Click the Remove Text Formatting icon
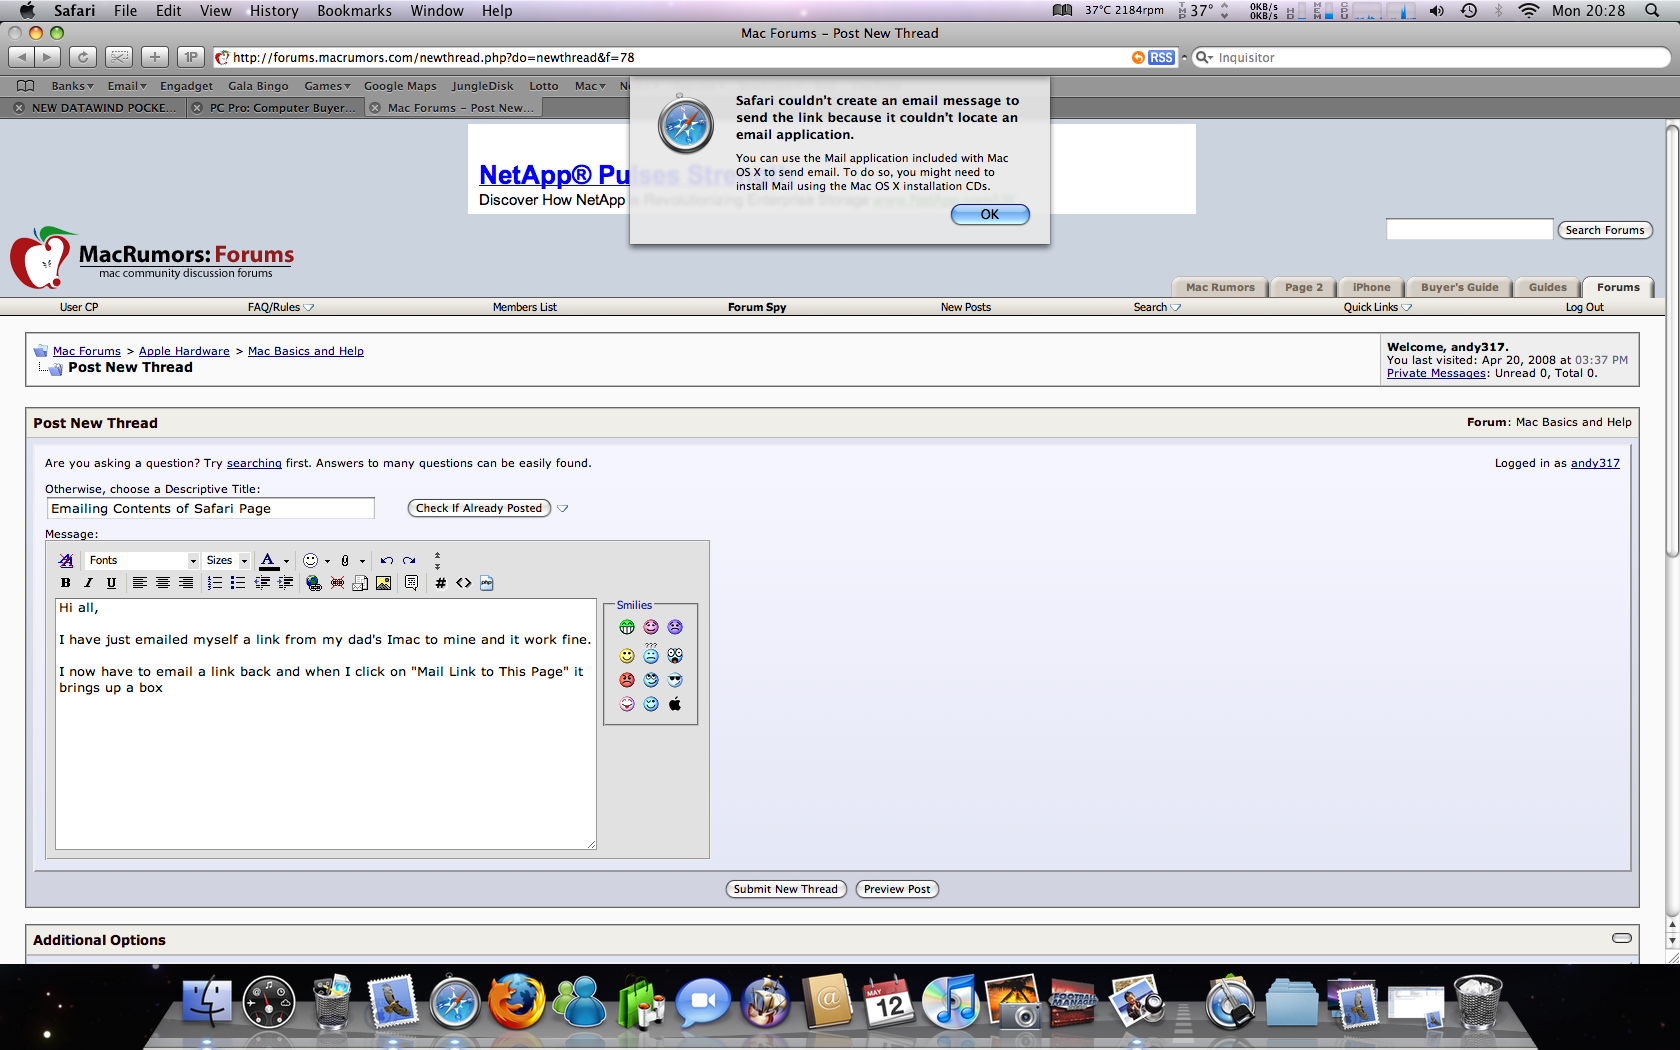Image resolution: width=1680 pixels, height=1050 pixels. coord(66,561)
